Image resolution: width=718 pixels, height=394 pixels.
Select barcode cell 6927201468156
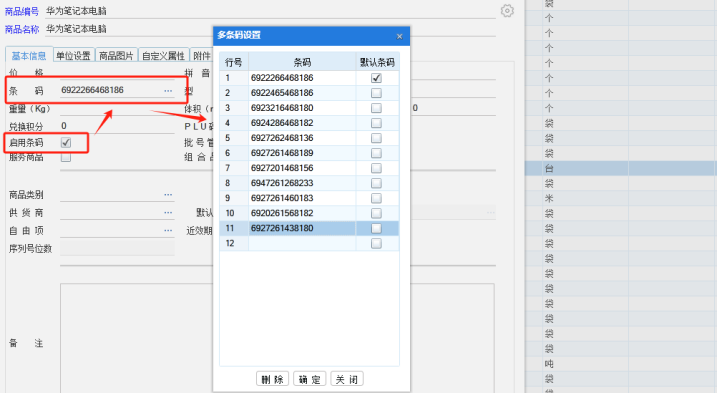point(302,168)
